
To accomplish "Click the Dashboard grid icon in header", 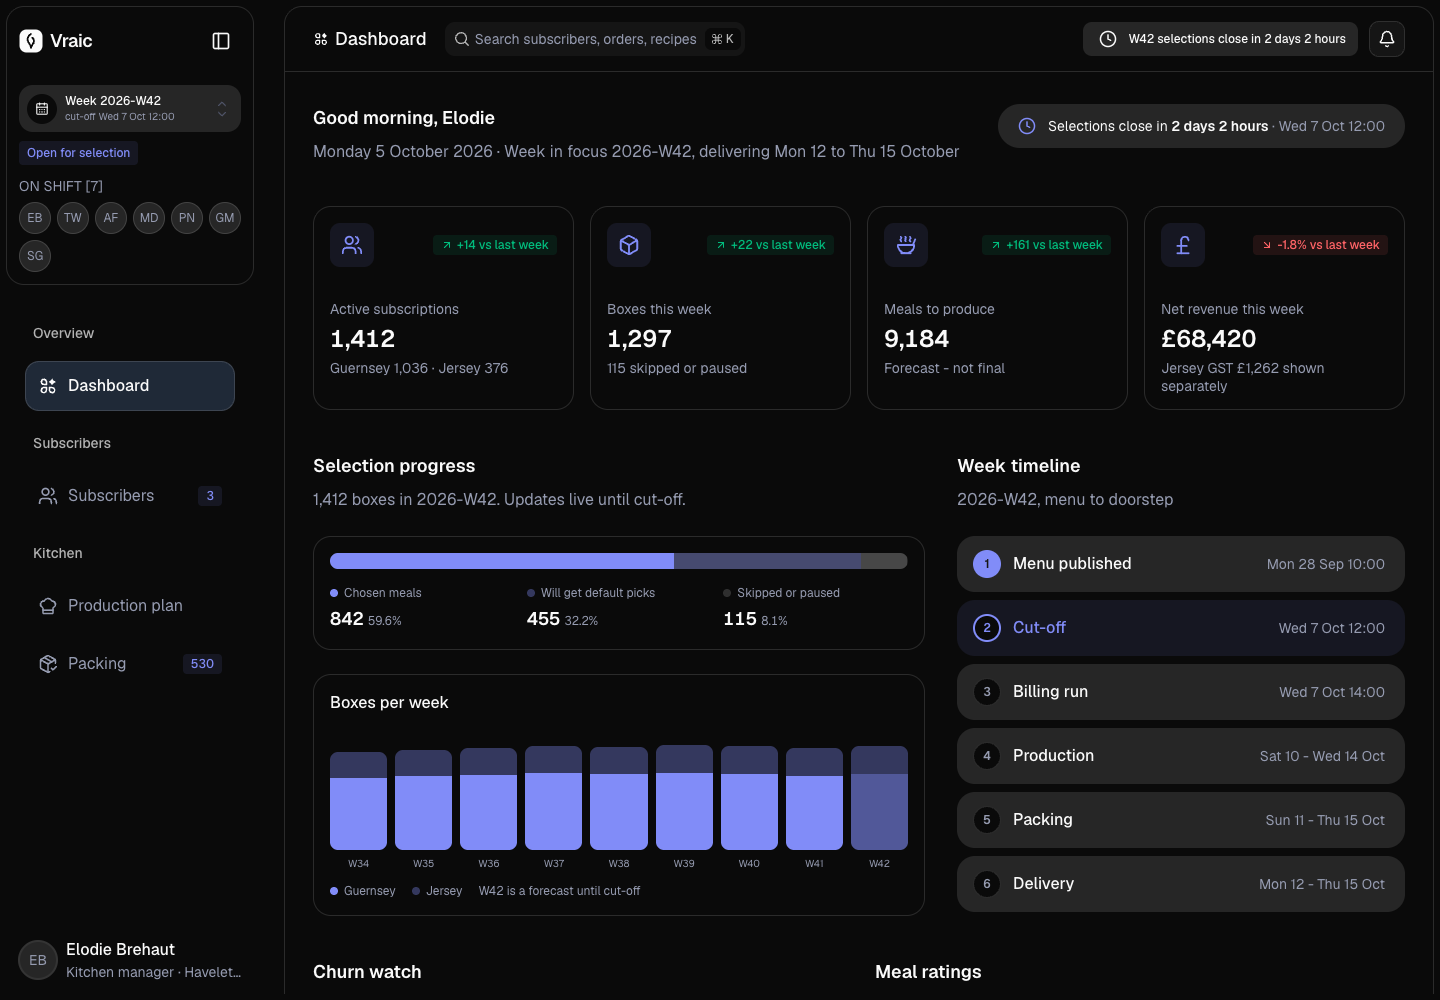I will 321,39.
